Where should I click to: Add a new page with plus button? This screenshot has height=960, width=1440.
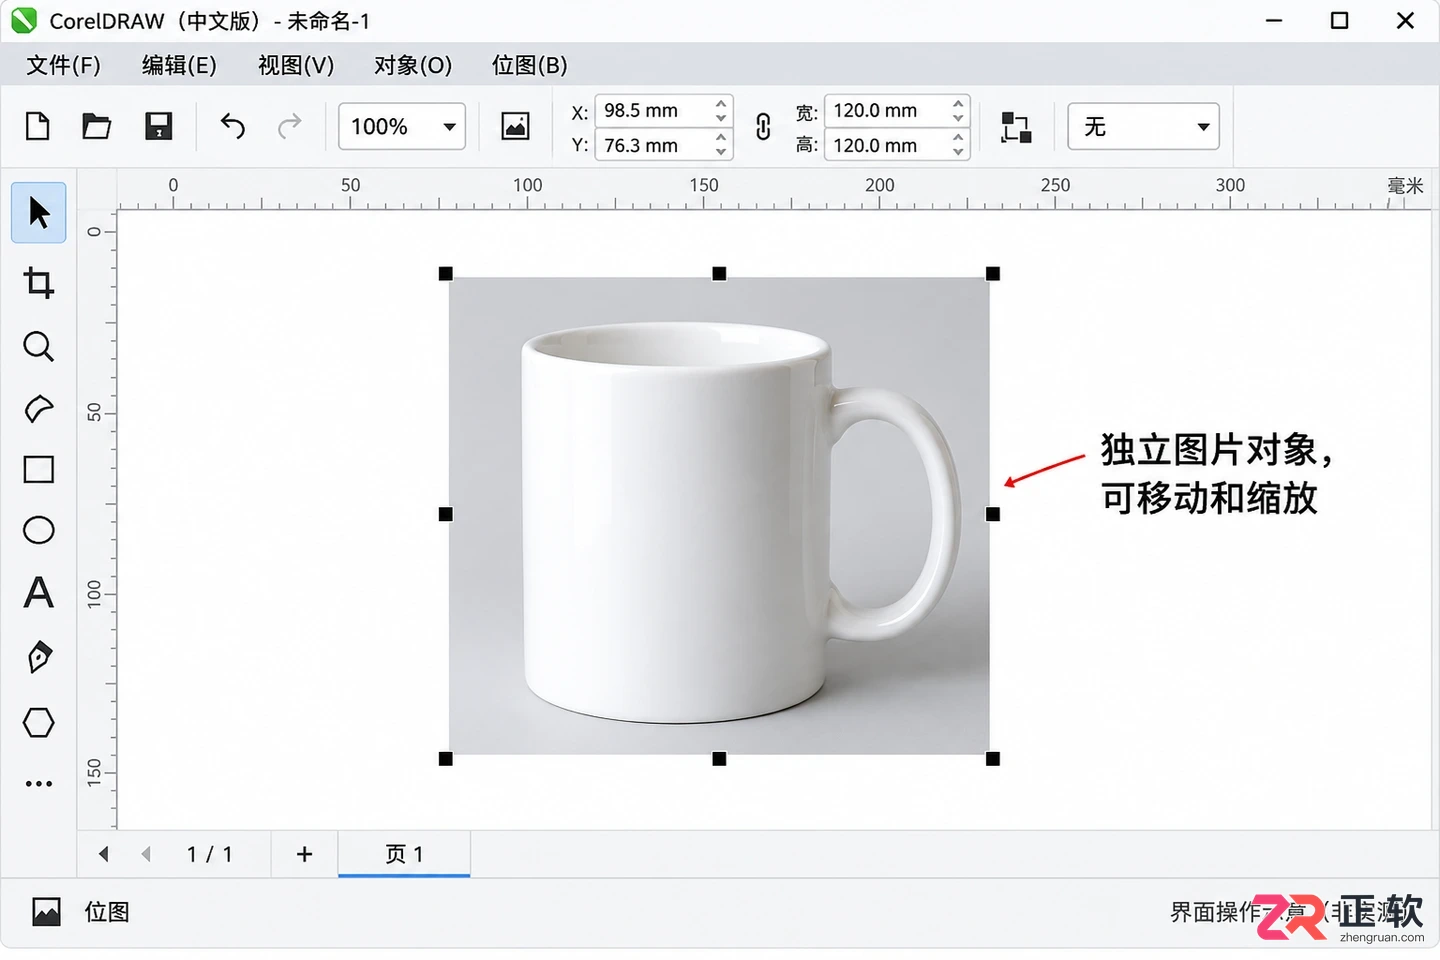(305, 854)
